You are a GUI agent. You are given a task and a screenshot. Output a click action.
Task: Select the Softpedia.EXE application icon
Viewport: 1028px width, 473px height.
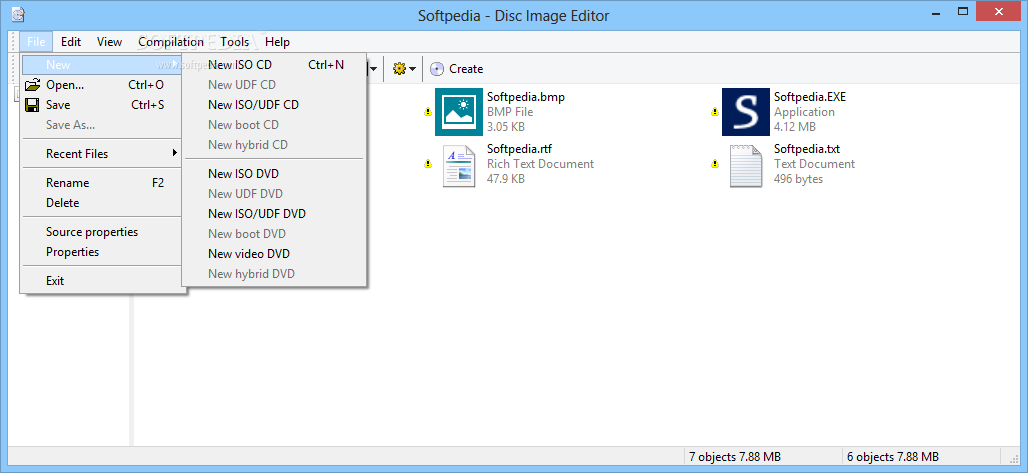(745, 112)
